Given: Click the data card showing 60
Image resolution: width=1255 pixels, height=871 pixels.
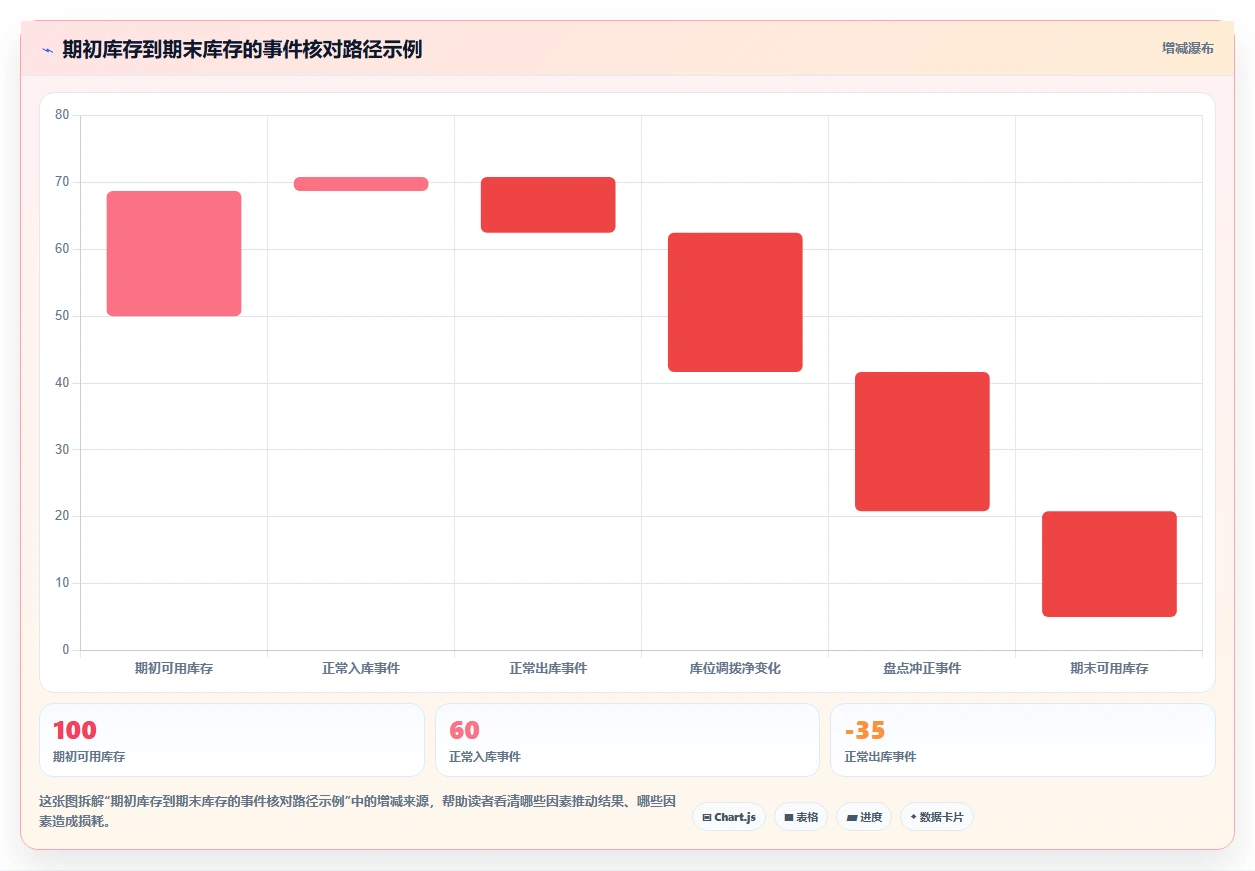Looking at the screenshot, I should pos(627,740).
